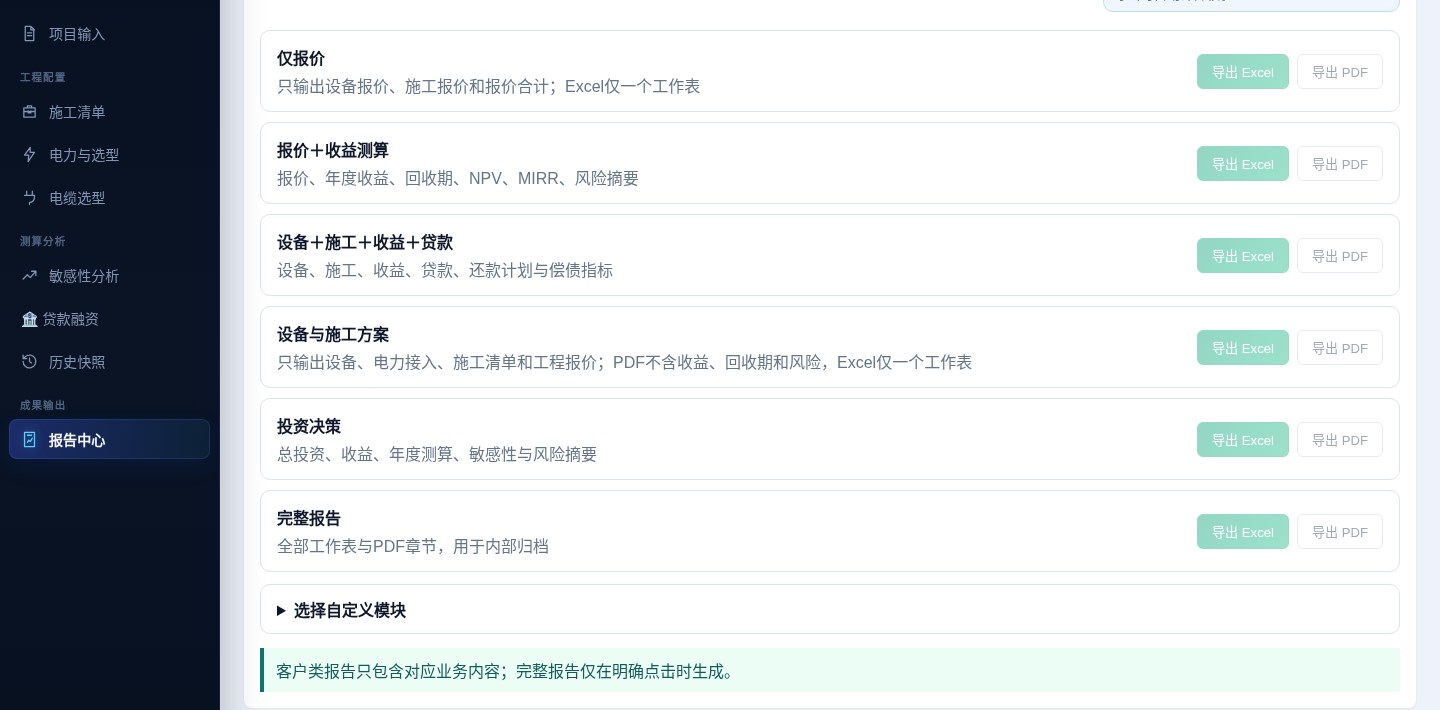This screenshot has height=710, width=1440.
Task: Click the 报价+收益测算 title
Action: click(x=333, y=151)
